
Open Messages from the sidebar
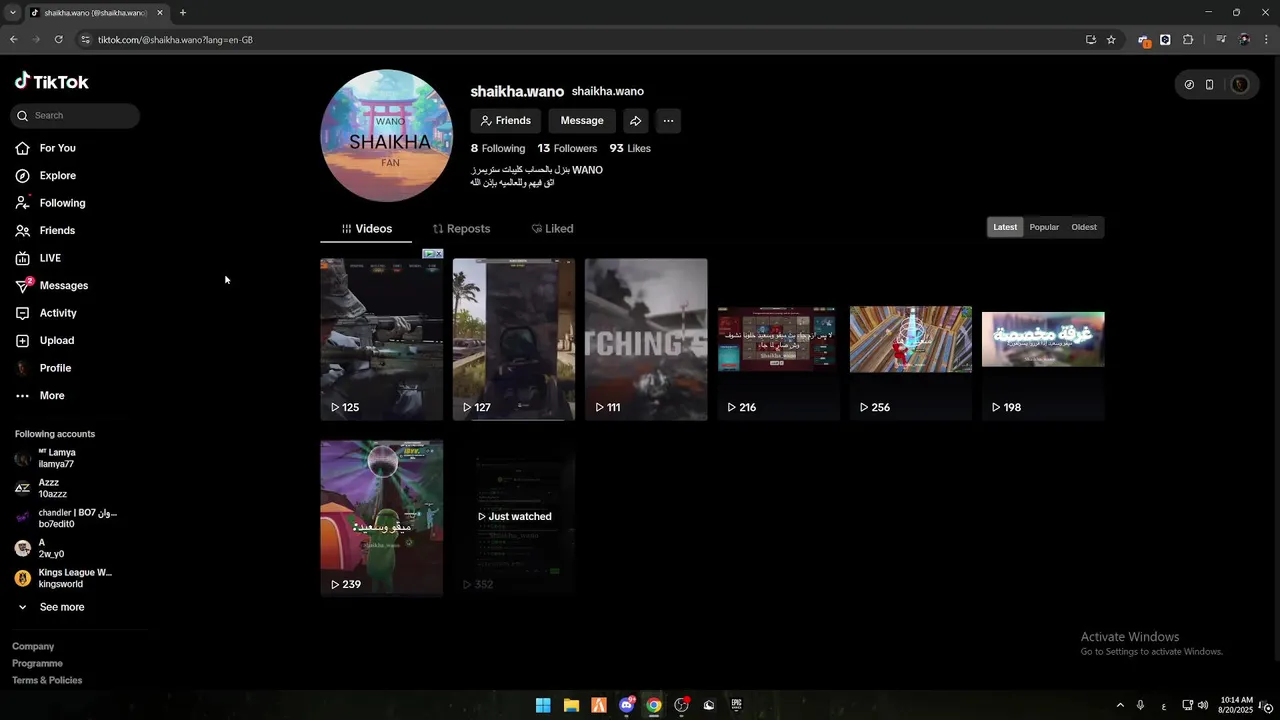click(x=52, y=286)
